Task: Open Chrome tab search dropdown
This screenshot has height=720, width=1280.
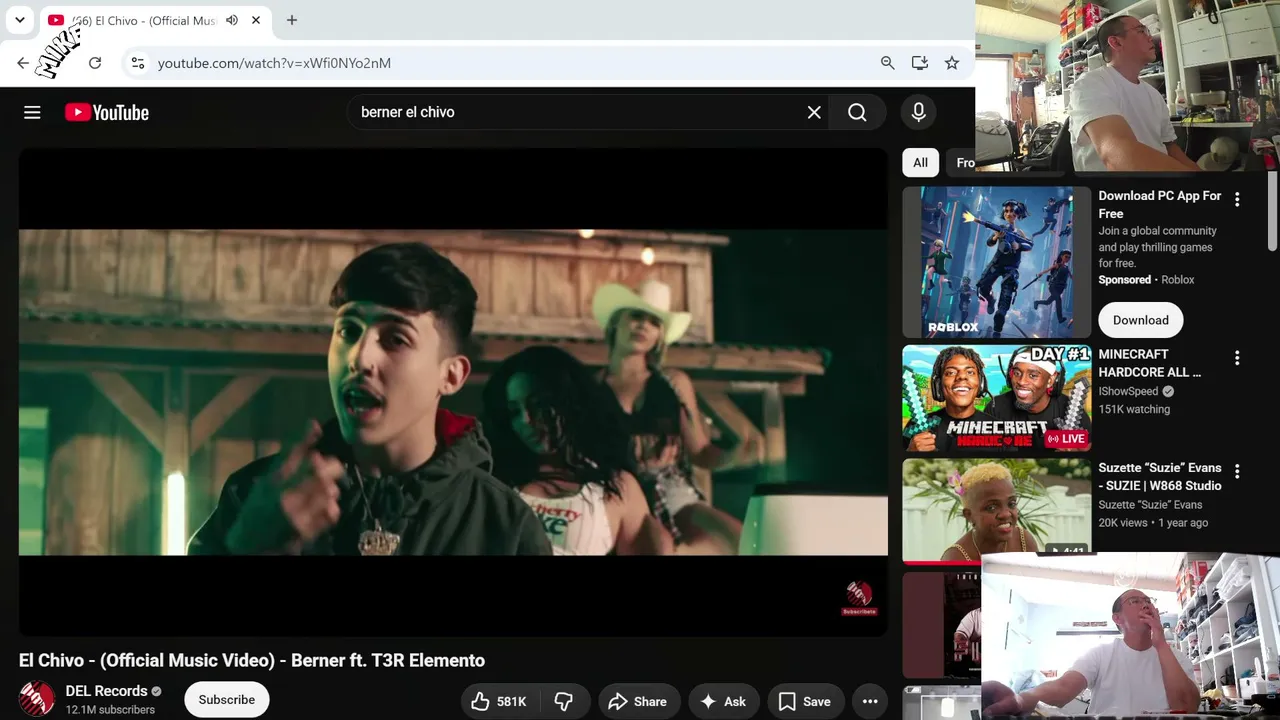Action: click(20, 20)
